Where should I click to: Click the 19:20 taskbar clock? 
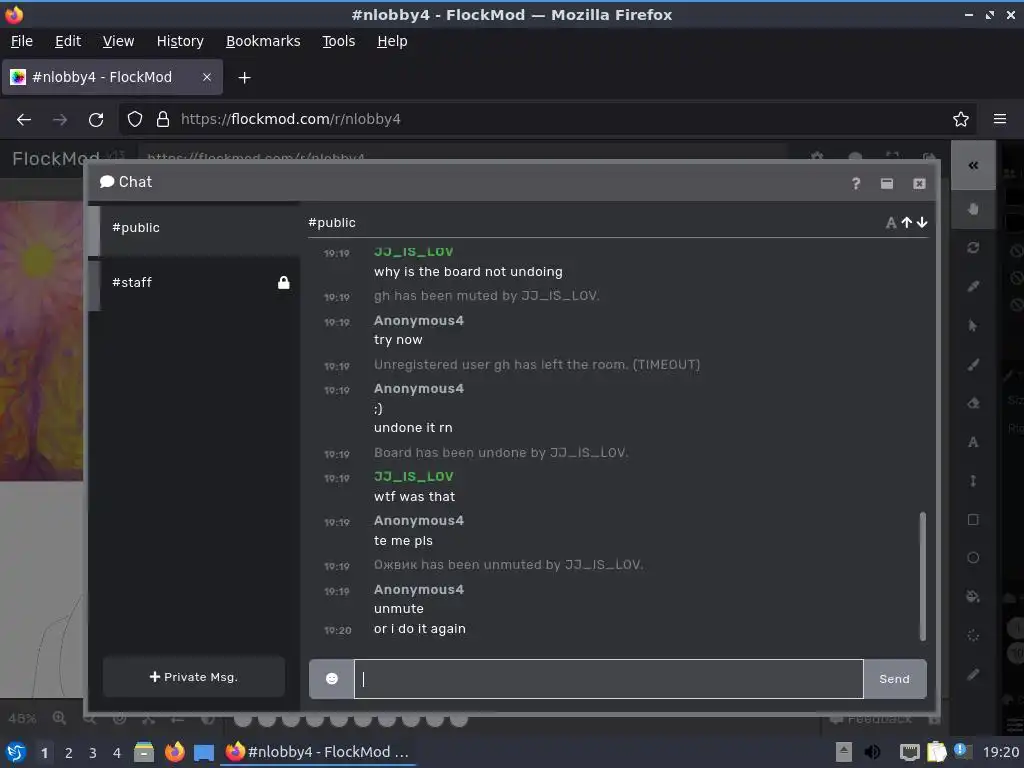tap(1001, 752)
